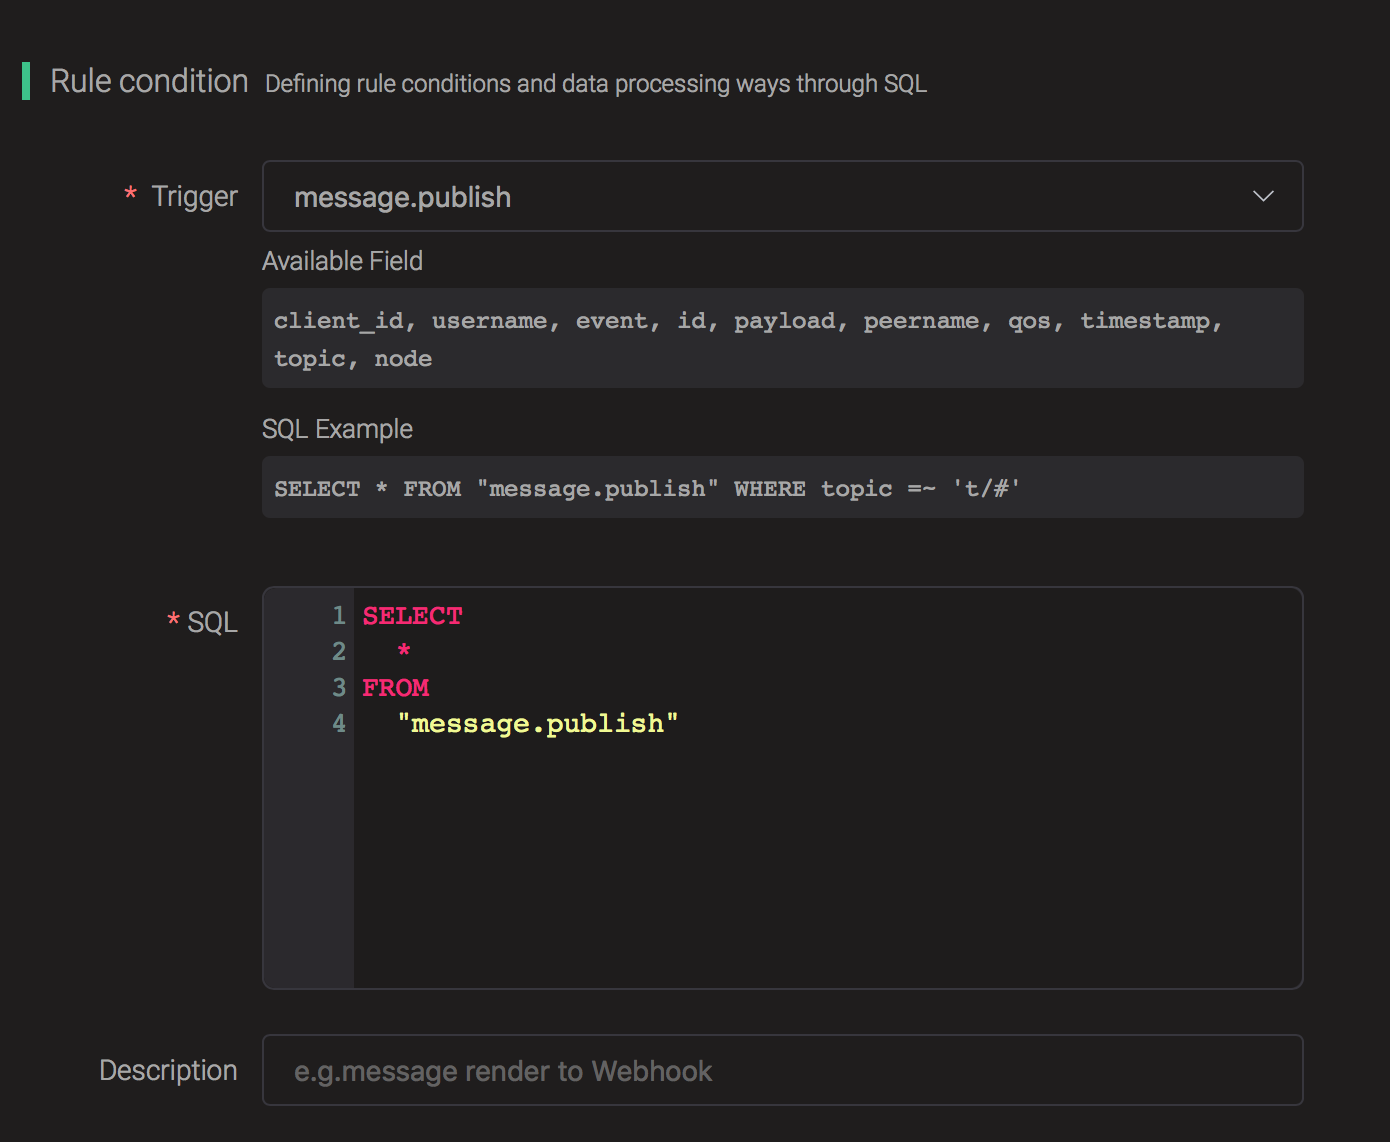Viewport: 1390px width, 1142px height.
Task: Click the Rule condition heading
Action: [x=149, y=81]
